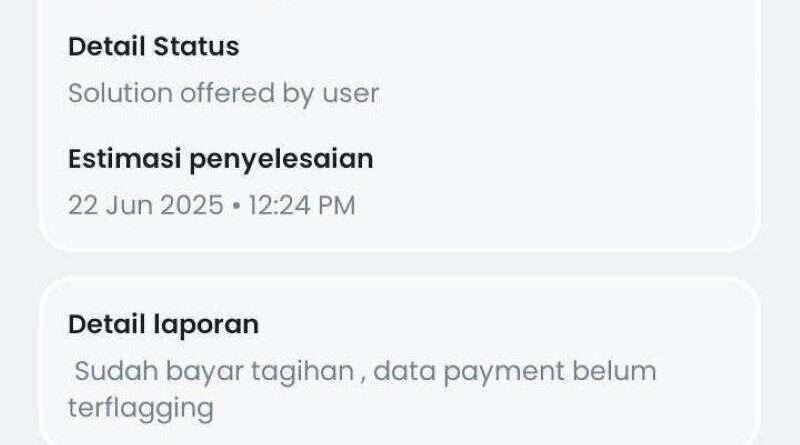Click the 12:24 PM time value
Image resolution: width=800 pixels, height=445 pixels.
(302, 205)
